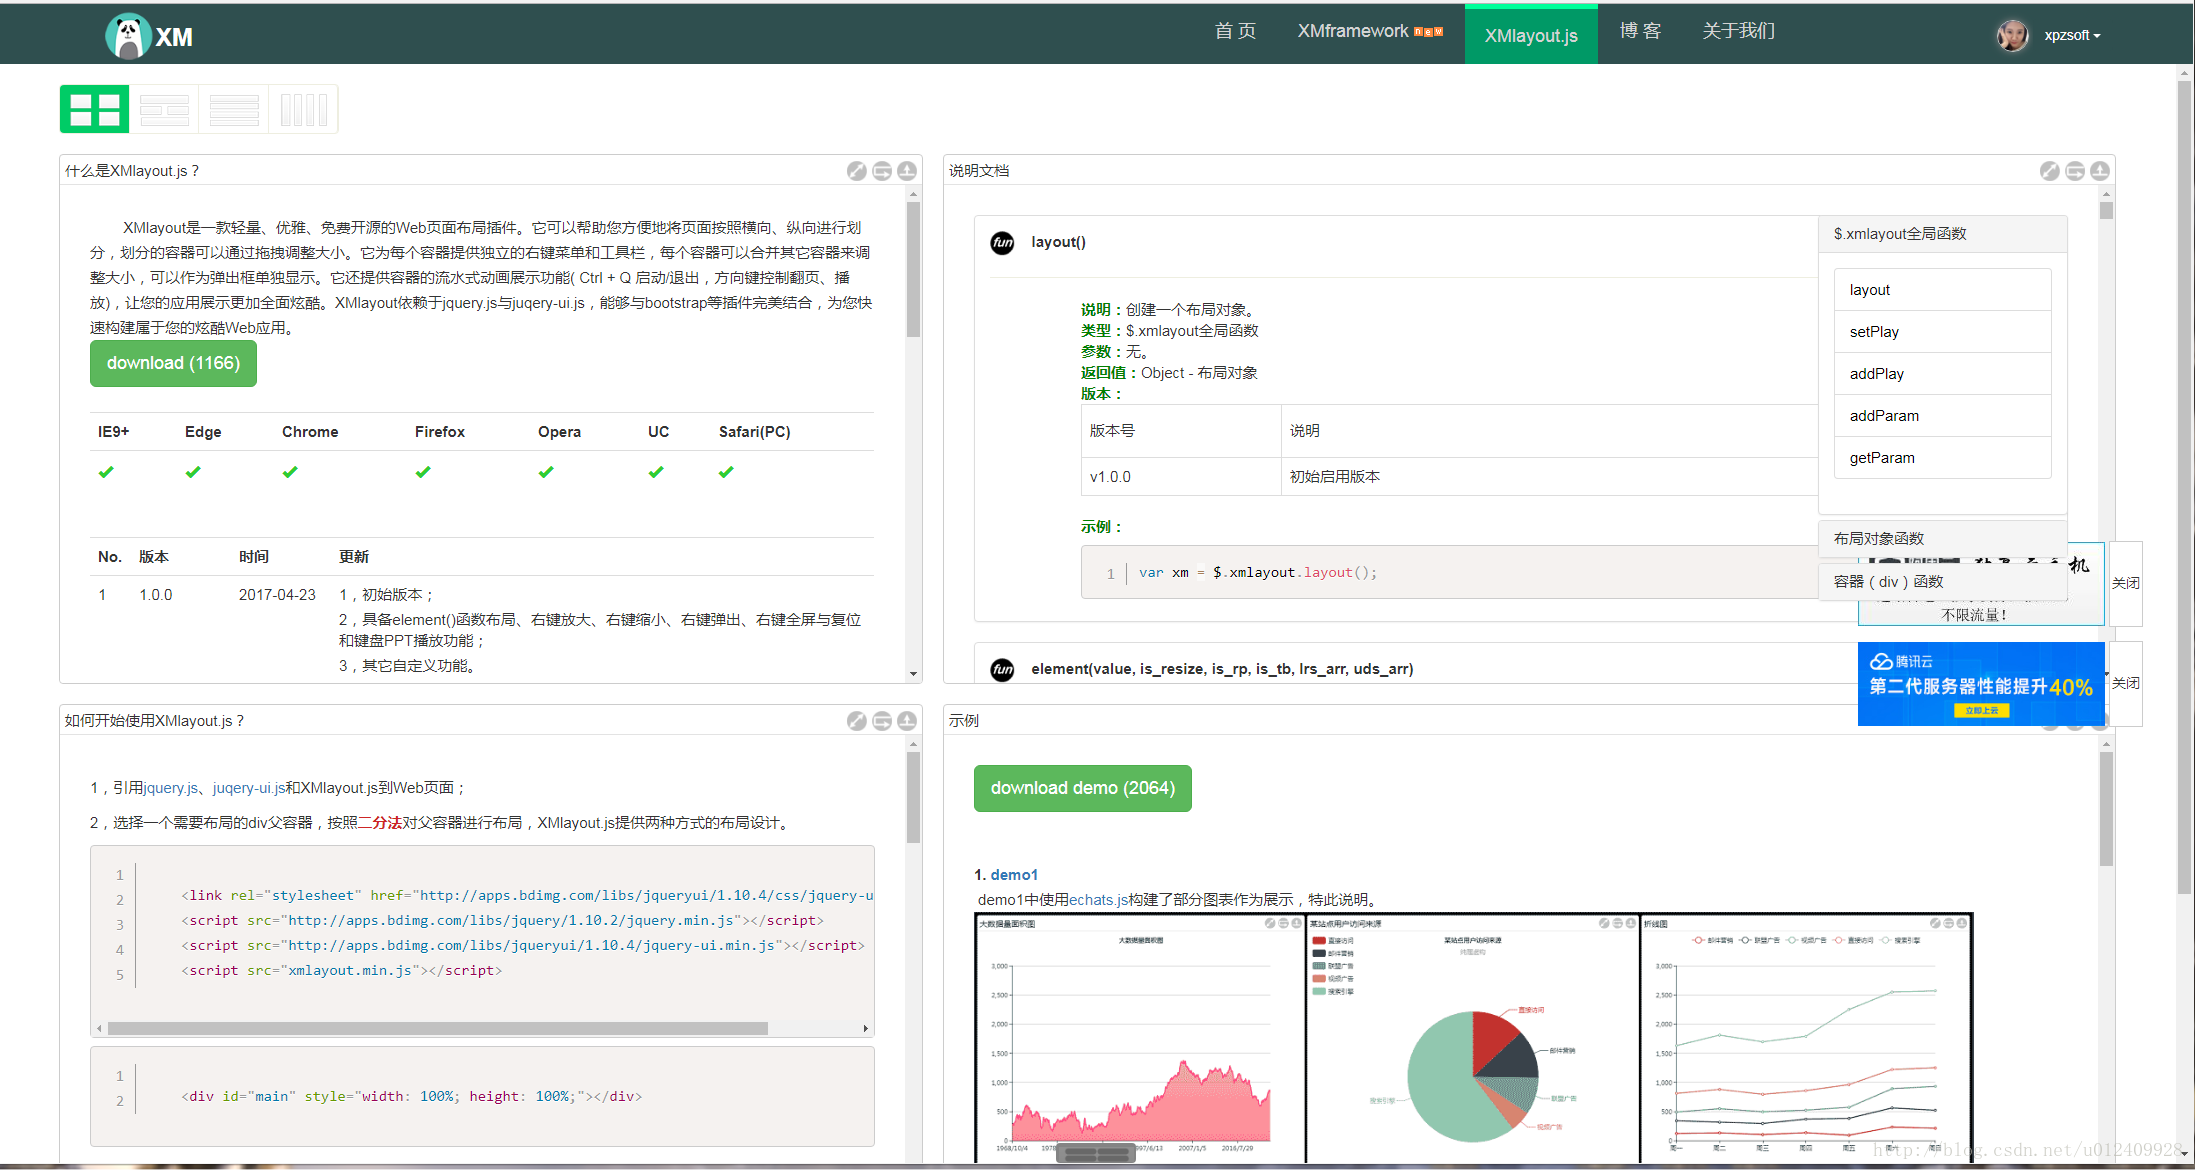
Task: Click the code block scroll-right arrow
Action: pos(866,1028)
